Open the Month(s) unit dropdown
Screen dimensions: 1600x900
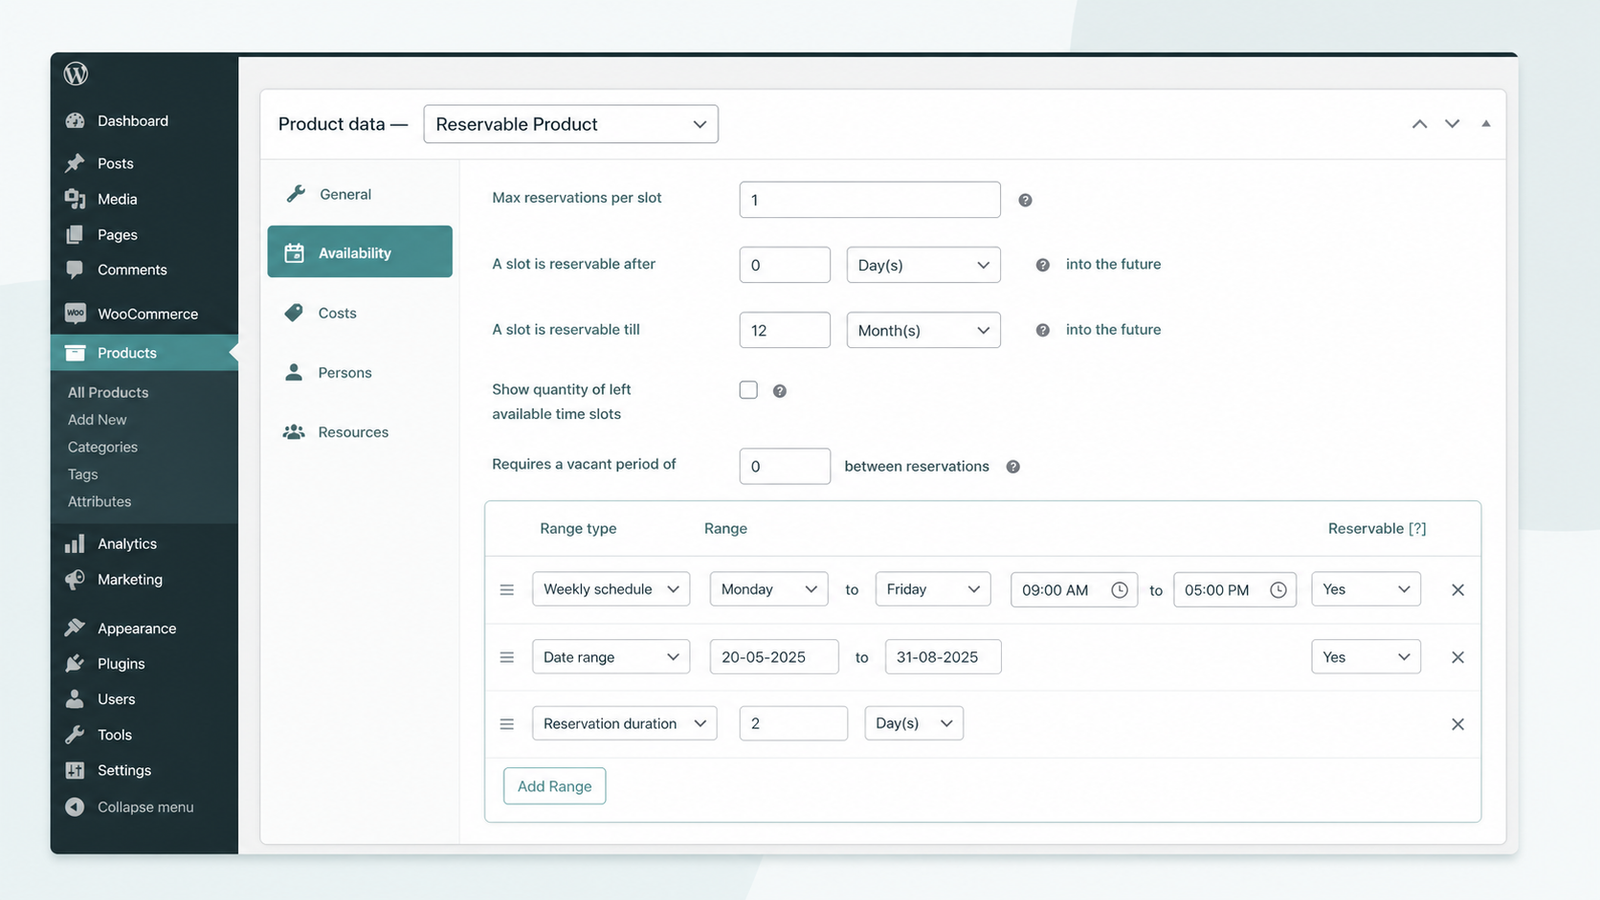923,330
